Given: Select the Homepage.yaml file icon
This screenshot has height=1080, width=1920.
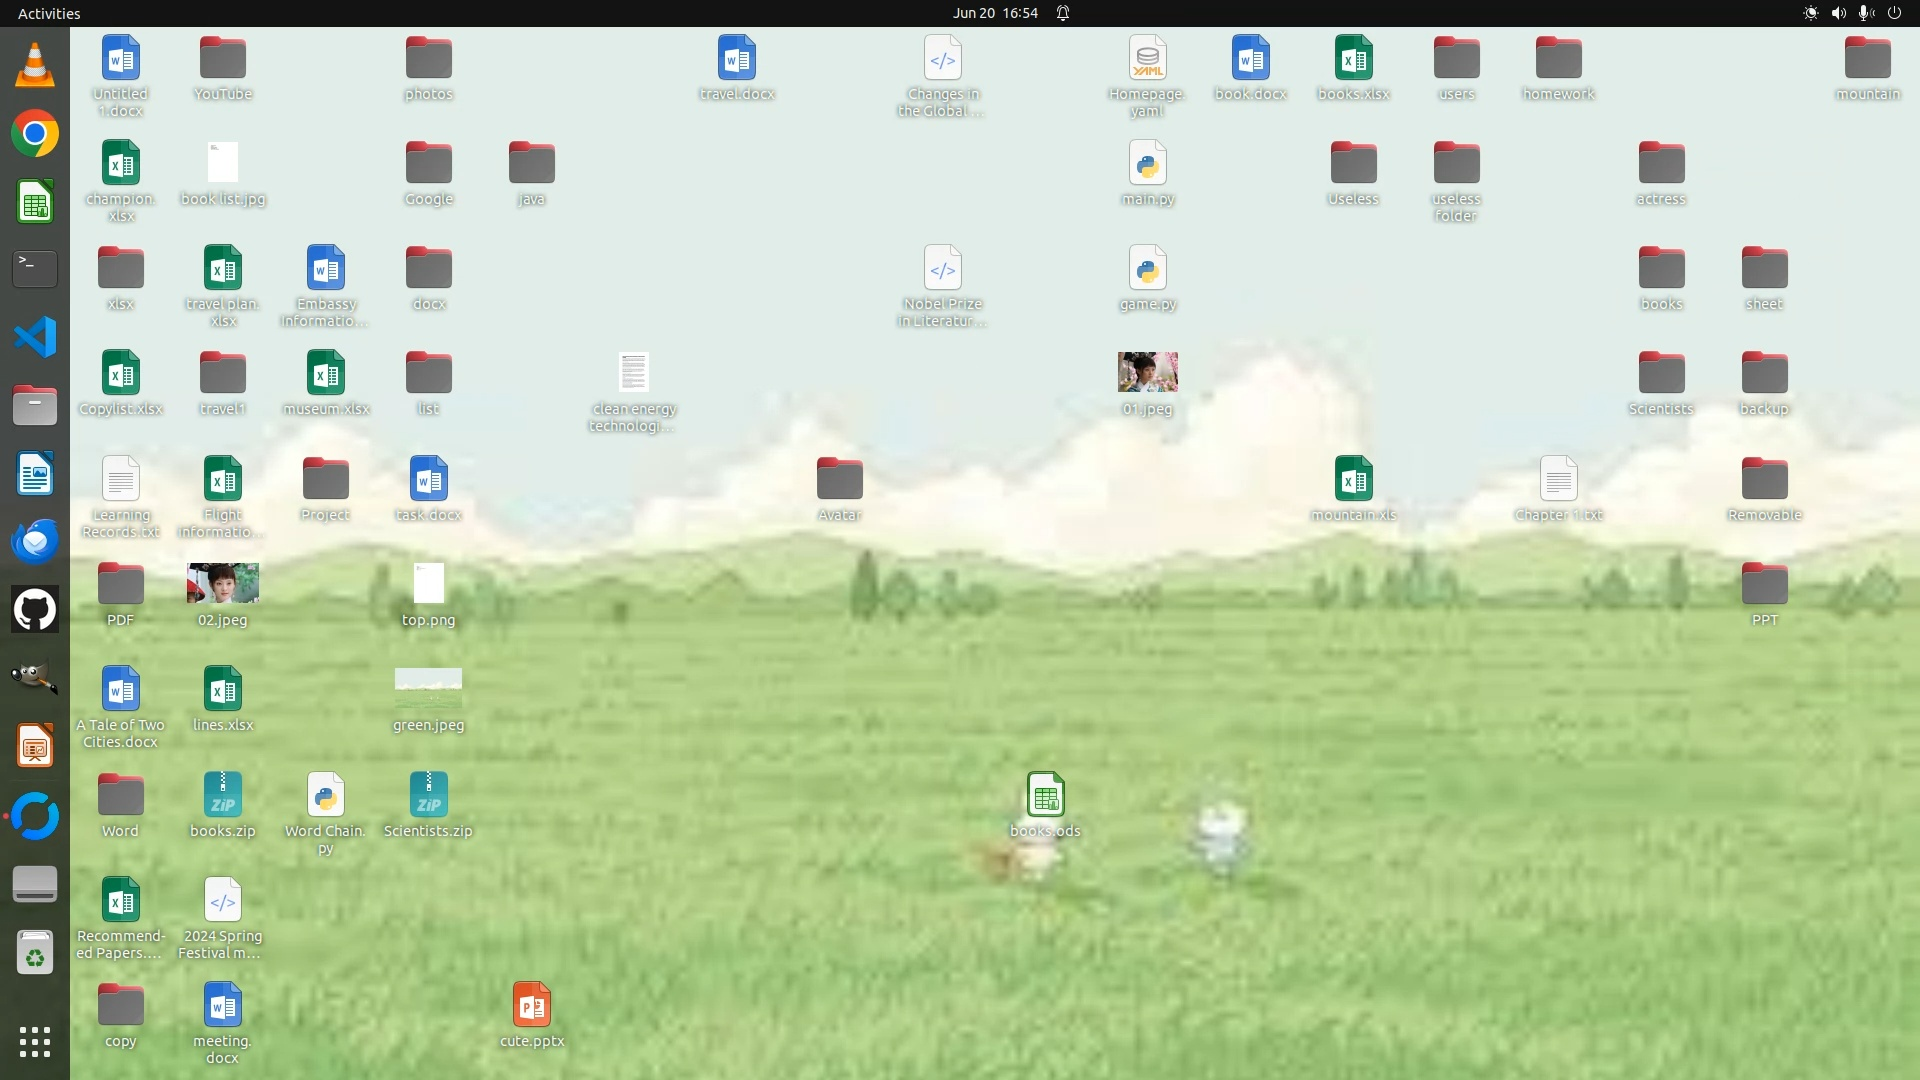Looking at the screenshot, I should pyautogui.click(x=1147, y=59).
